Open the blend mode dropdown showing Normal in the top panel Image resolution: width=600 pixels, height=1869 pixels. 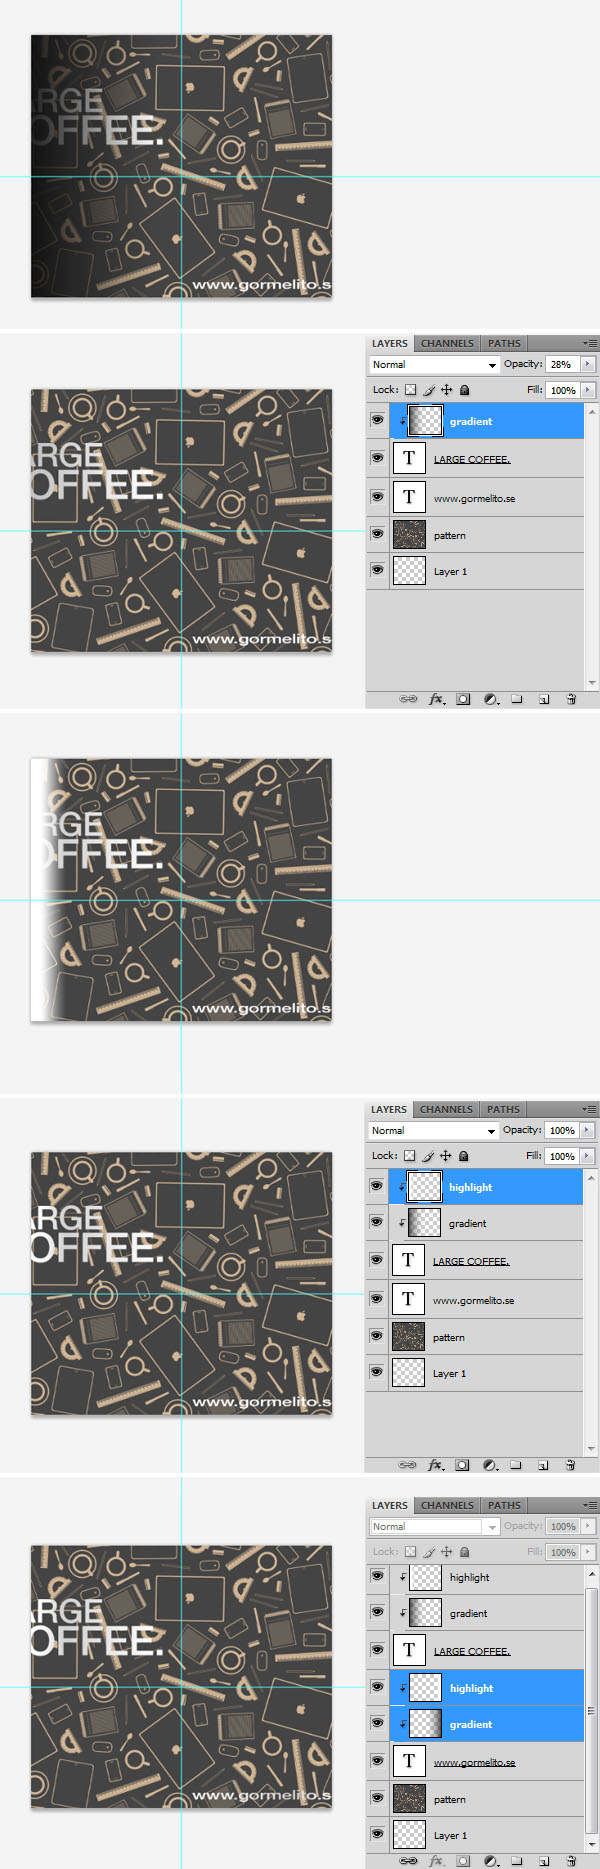tap(434, 365)
